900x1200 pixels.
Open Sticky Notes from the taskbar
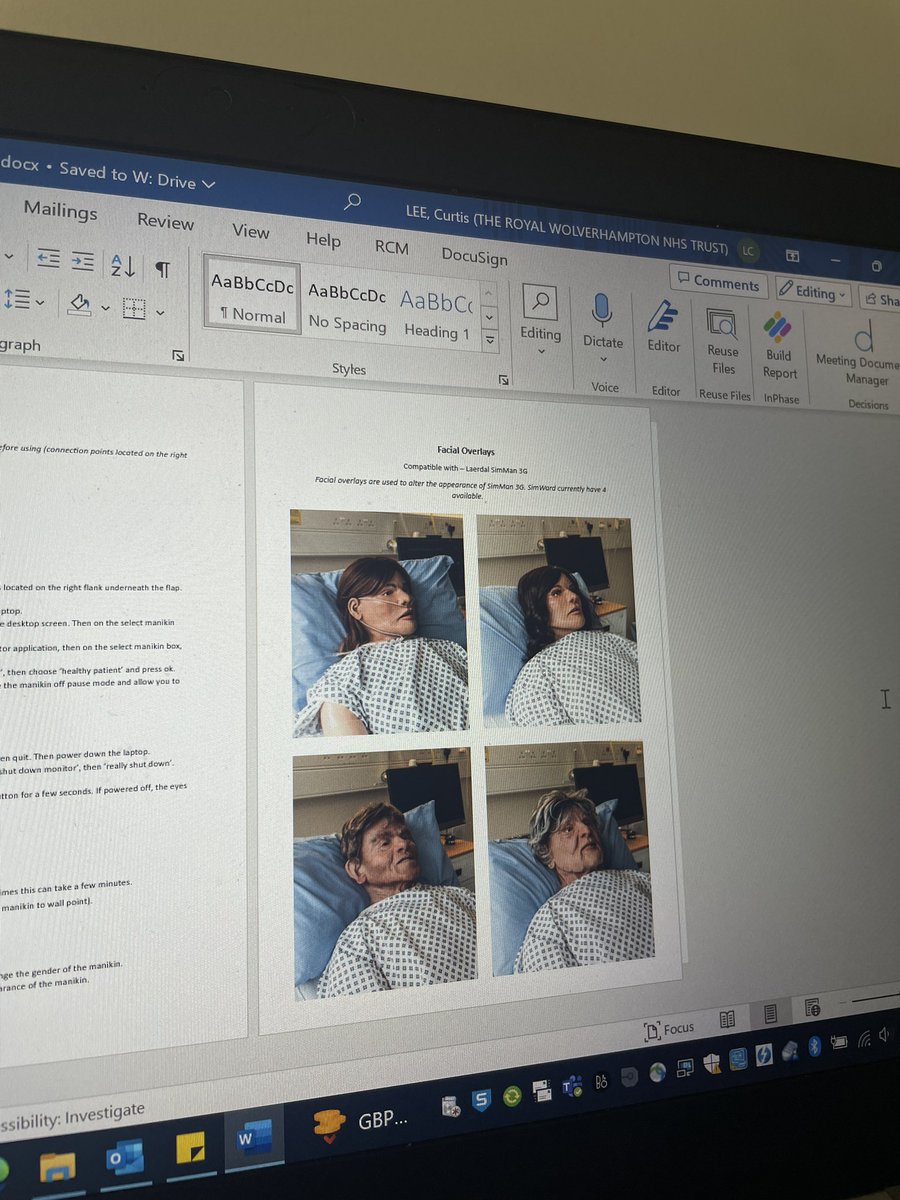click(190, 1148)
